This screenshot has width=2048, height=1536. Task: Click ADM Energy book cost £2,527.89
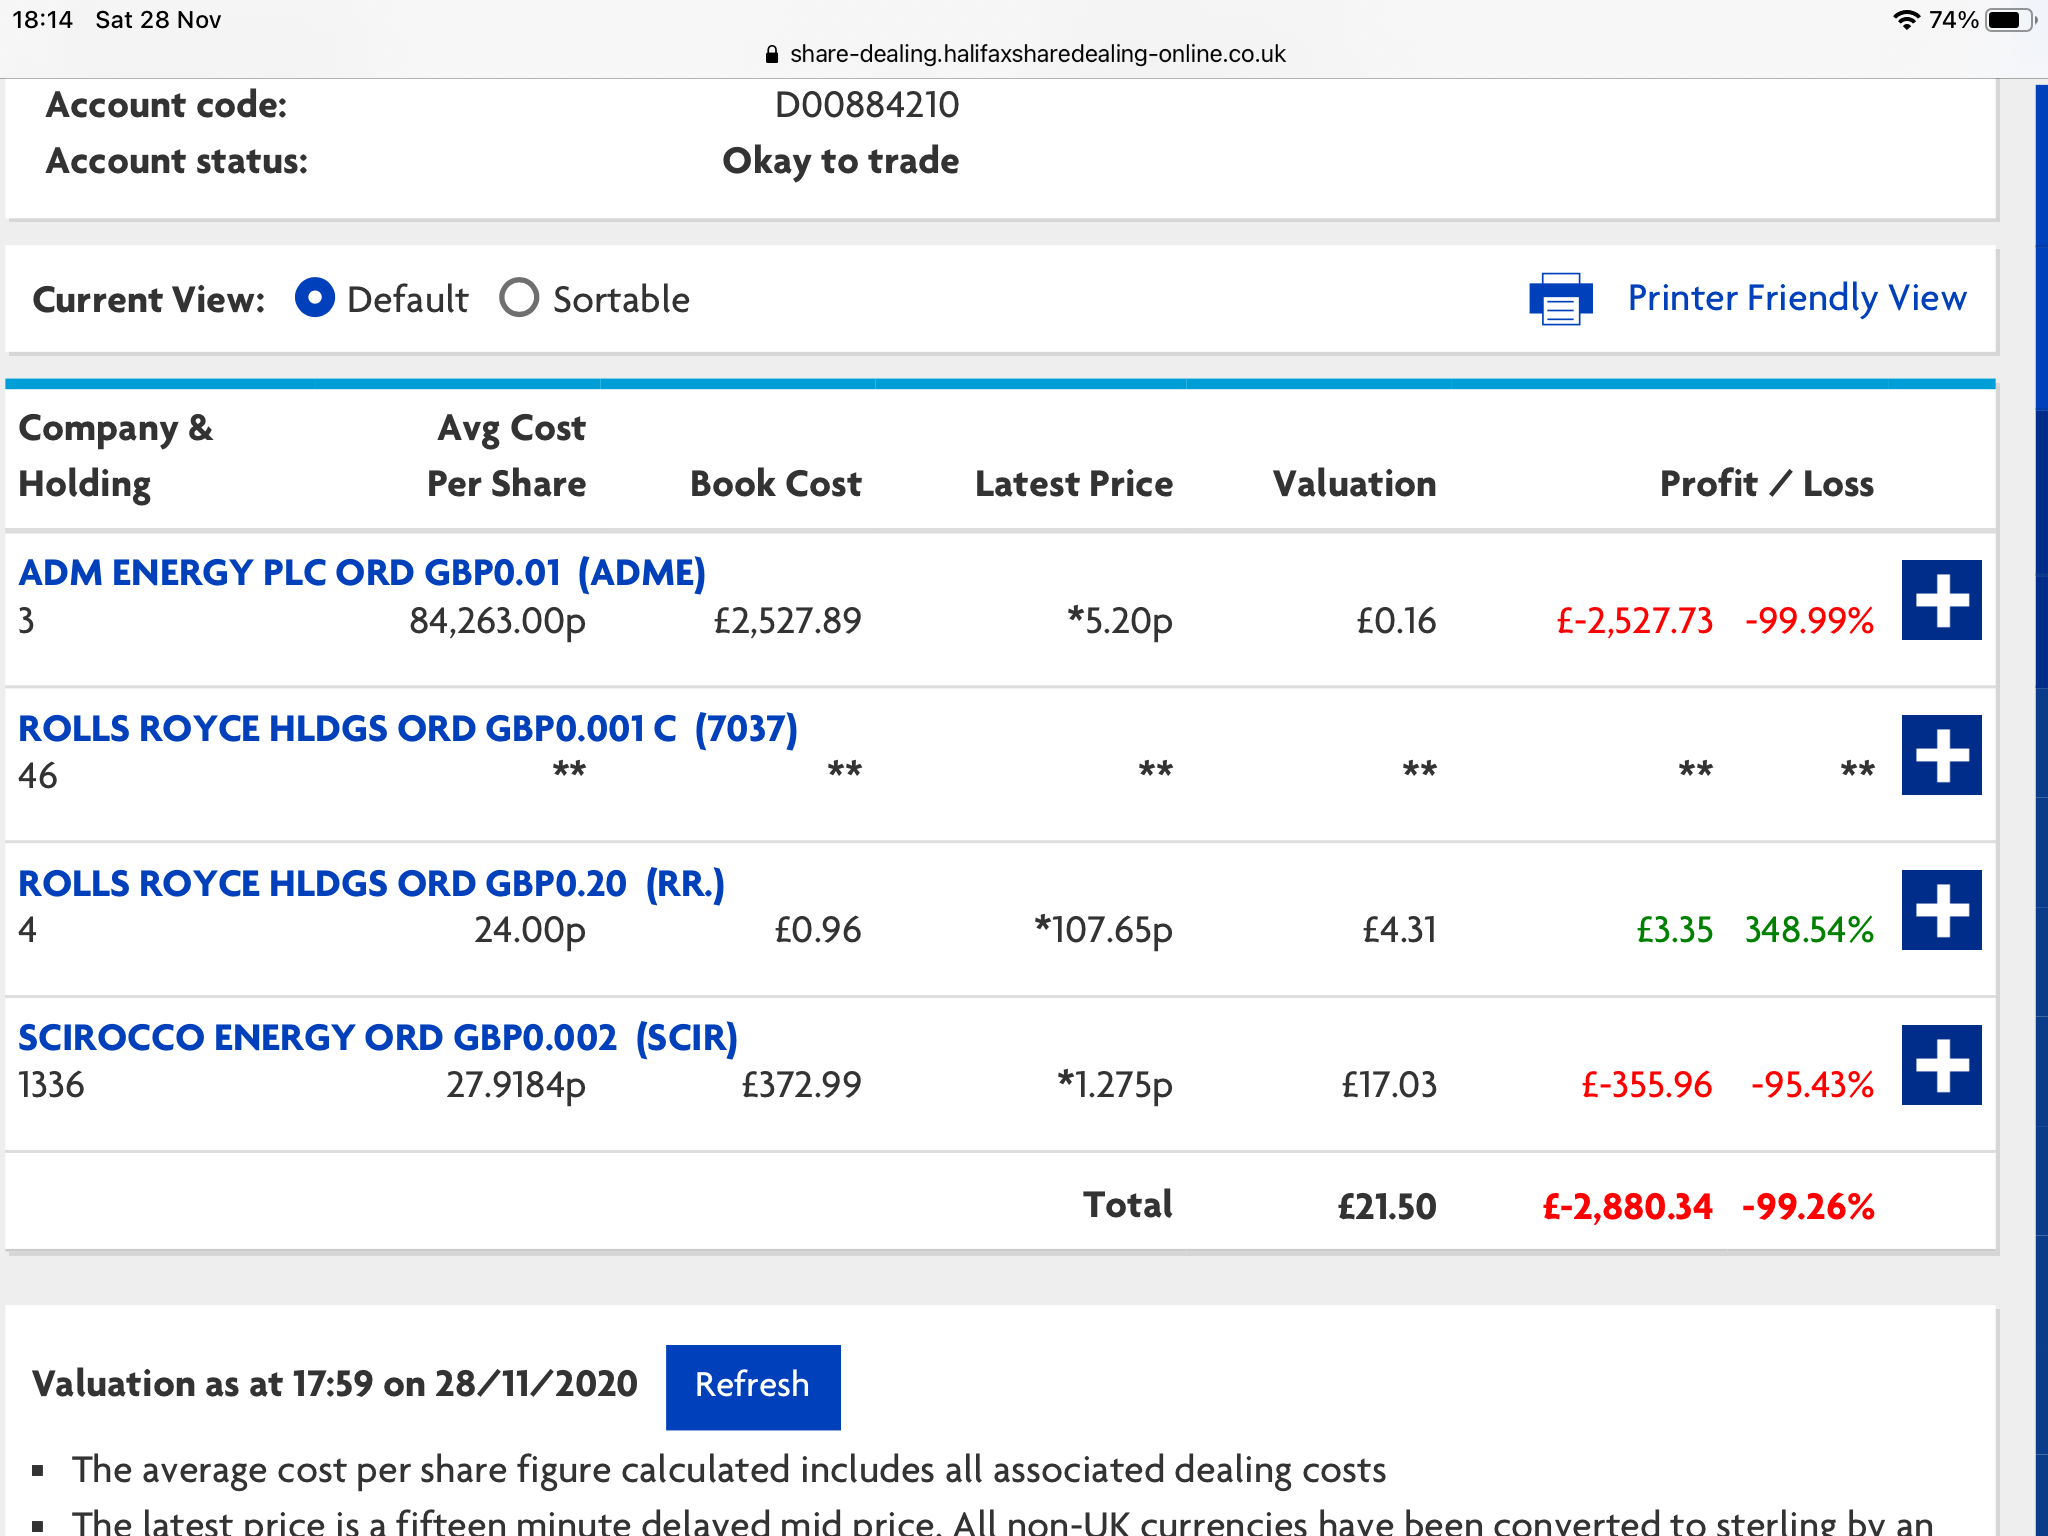787,621
